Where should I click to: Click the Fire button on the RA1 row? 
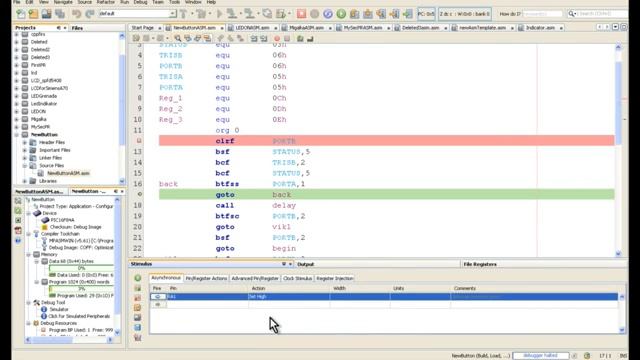pyautogui.click(x=158, y=296)
